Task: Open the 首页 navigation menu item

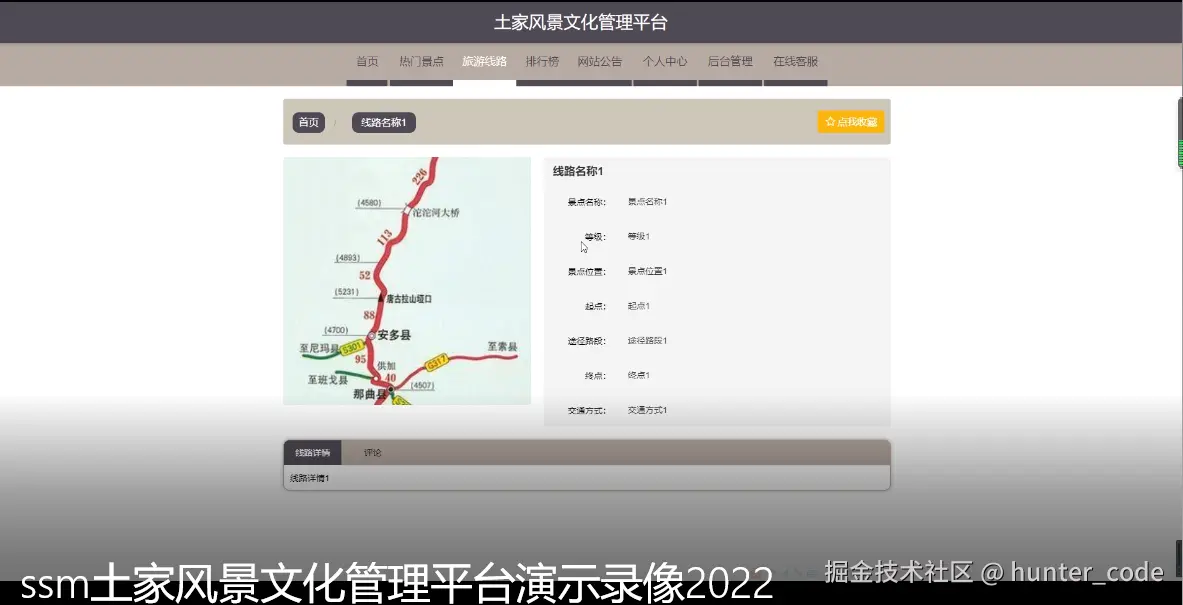Action: pyautogui.click(x=367, y=62)
